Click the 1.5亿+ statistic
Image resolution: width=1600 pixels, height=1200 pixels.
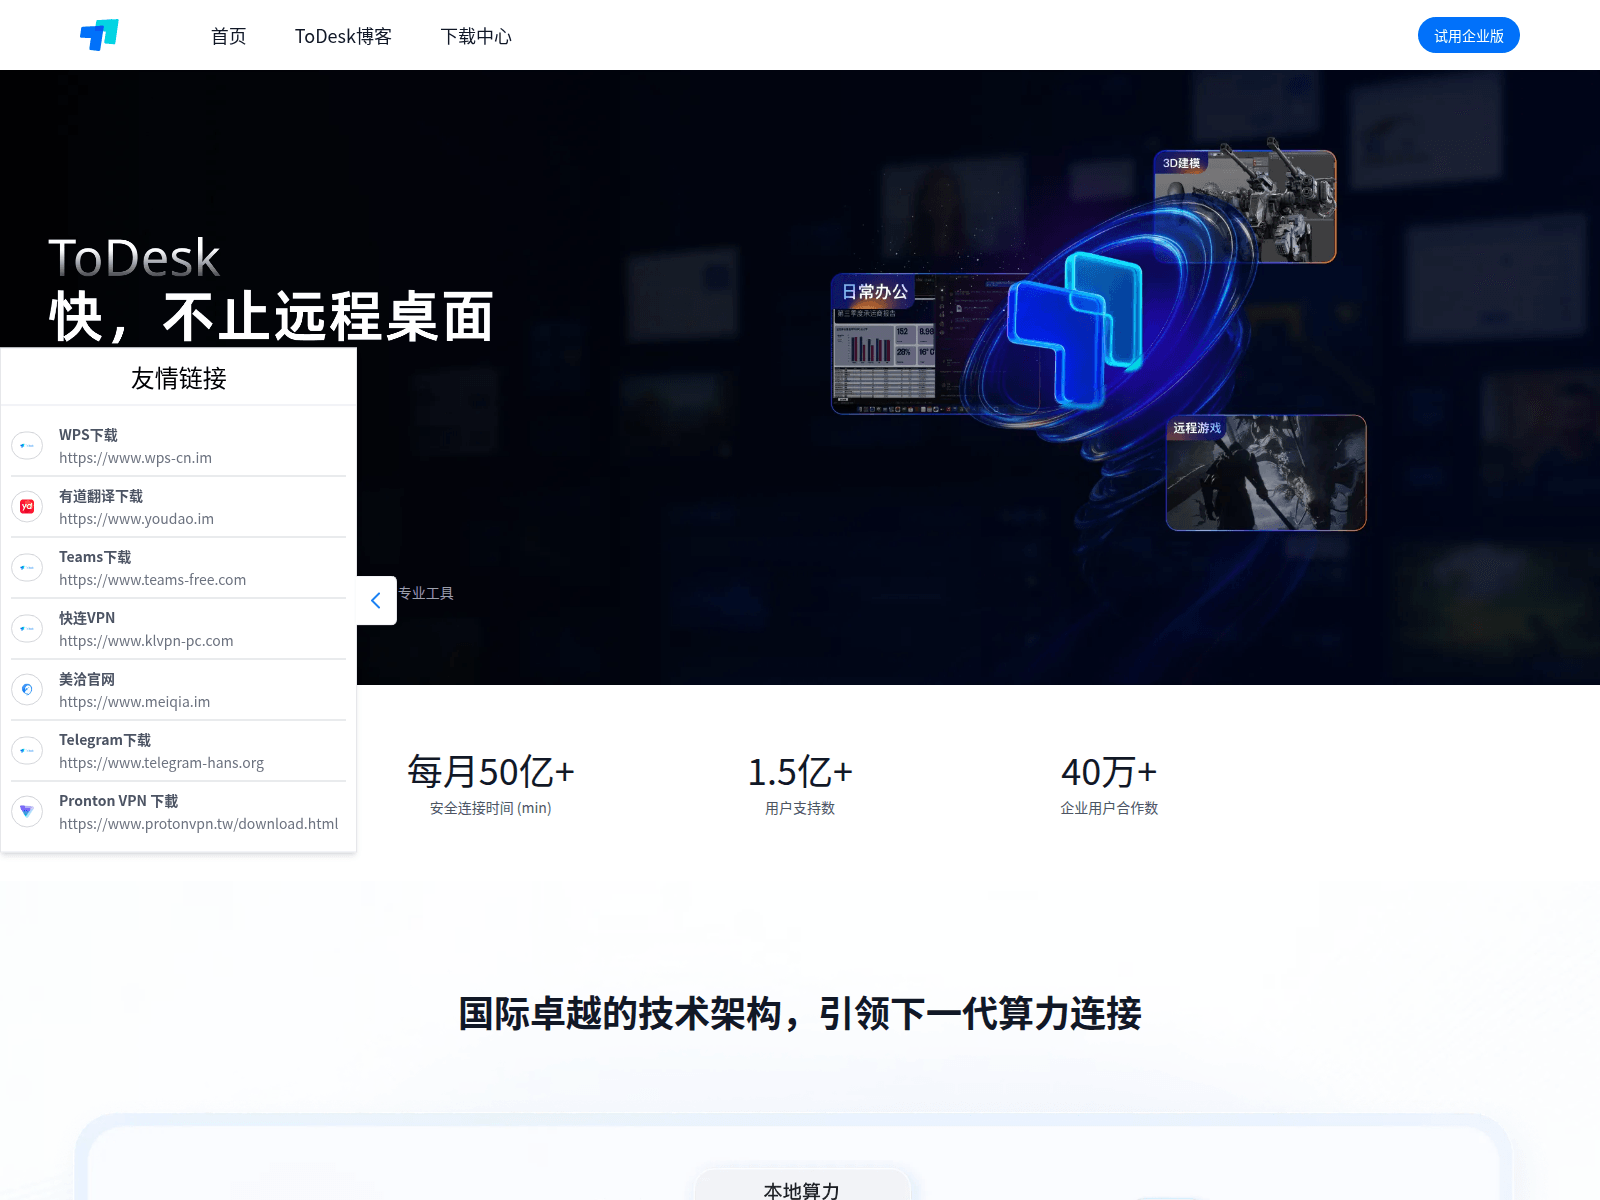[x=800, y=772]
